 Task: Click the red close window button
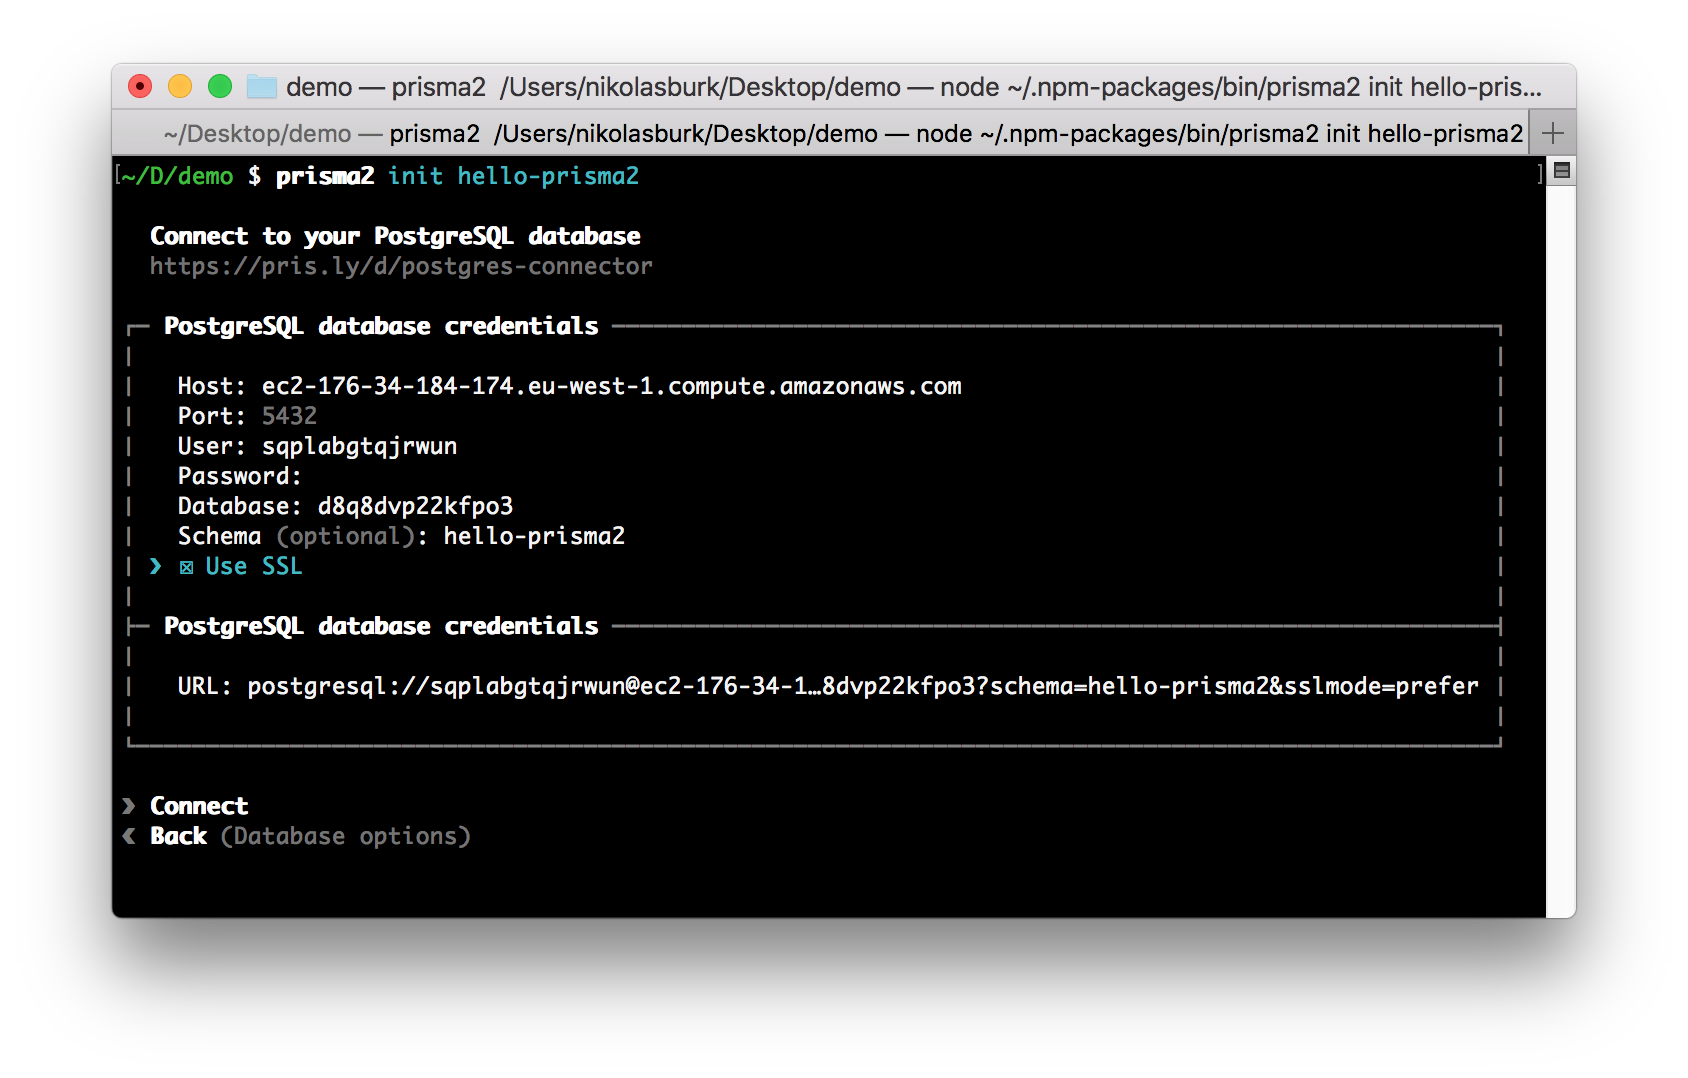click(x=140, y=87)
